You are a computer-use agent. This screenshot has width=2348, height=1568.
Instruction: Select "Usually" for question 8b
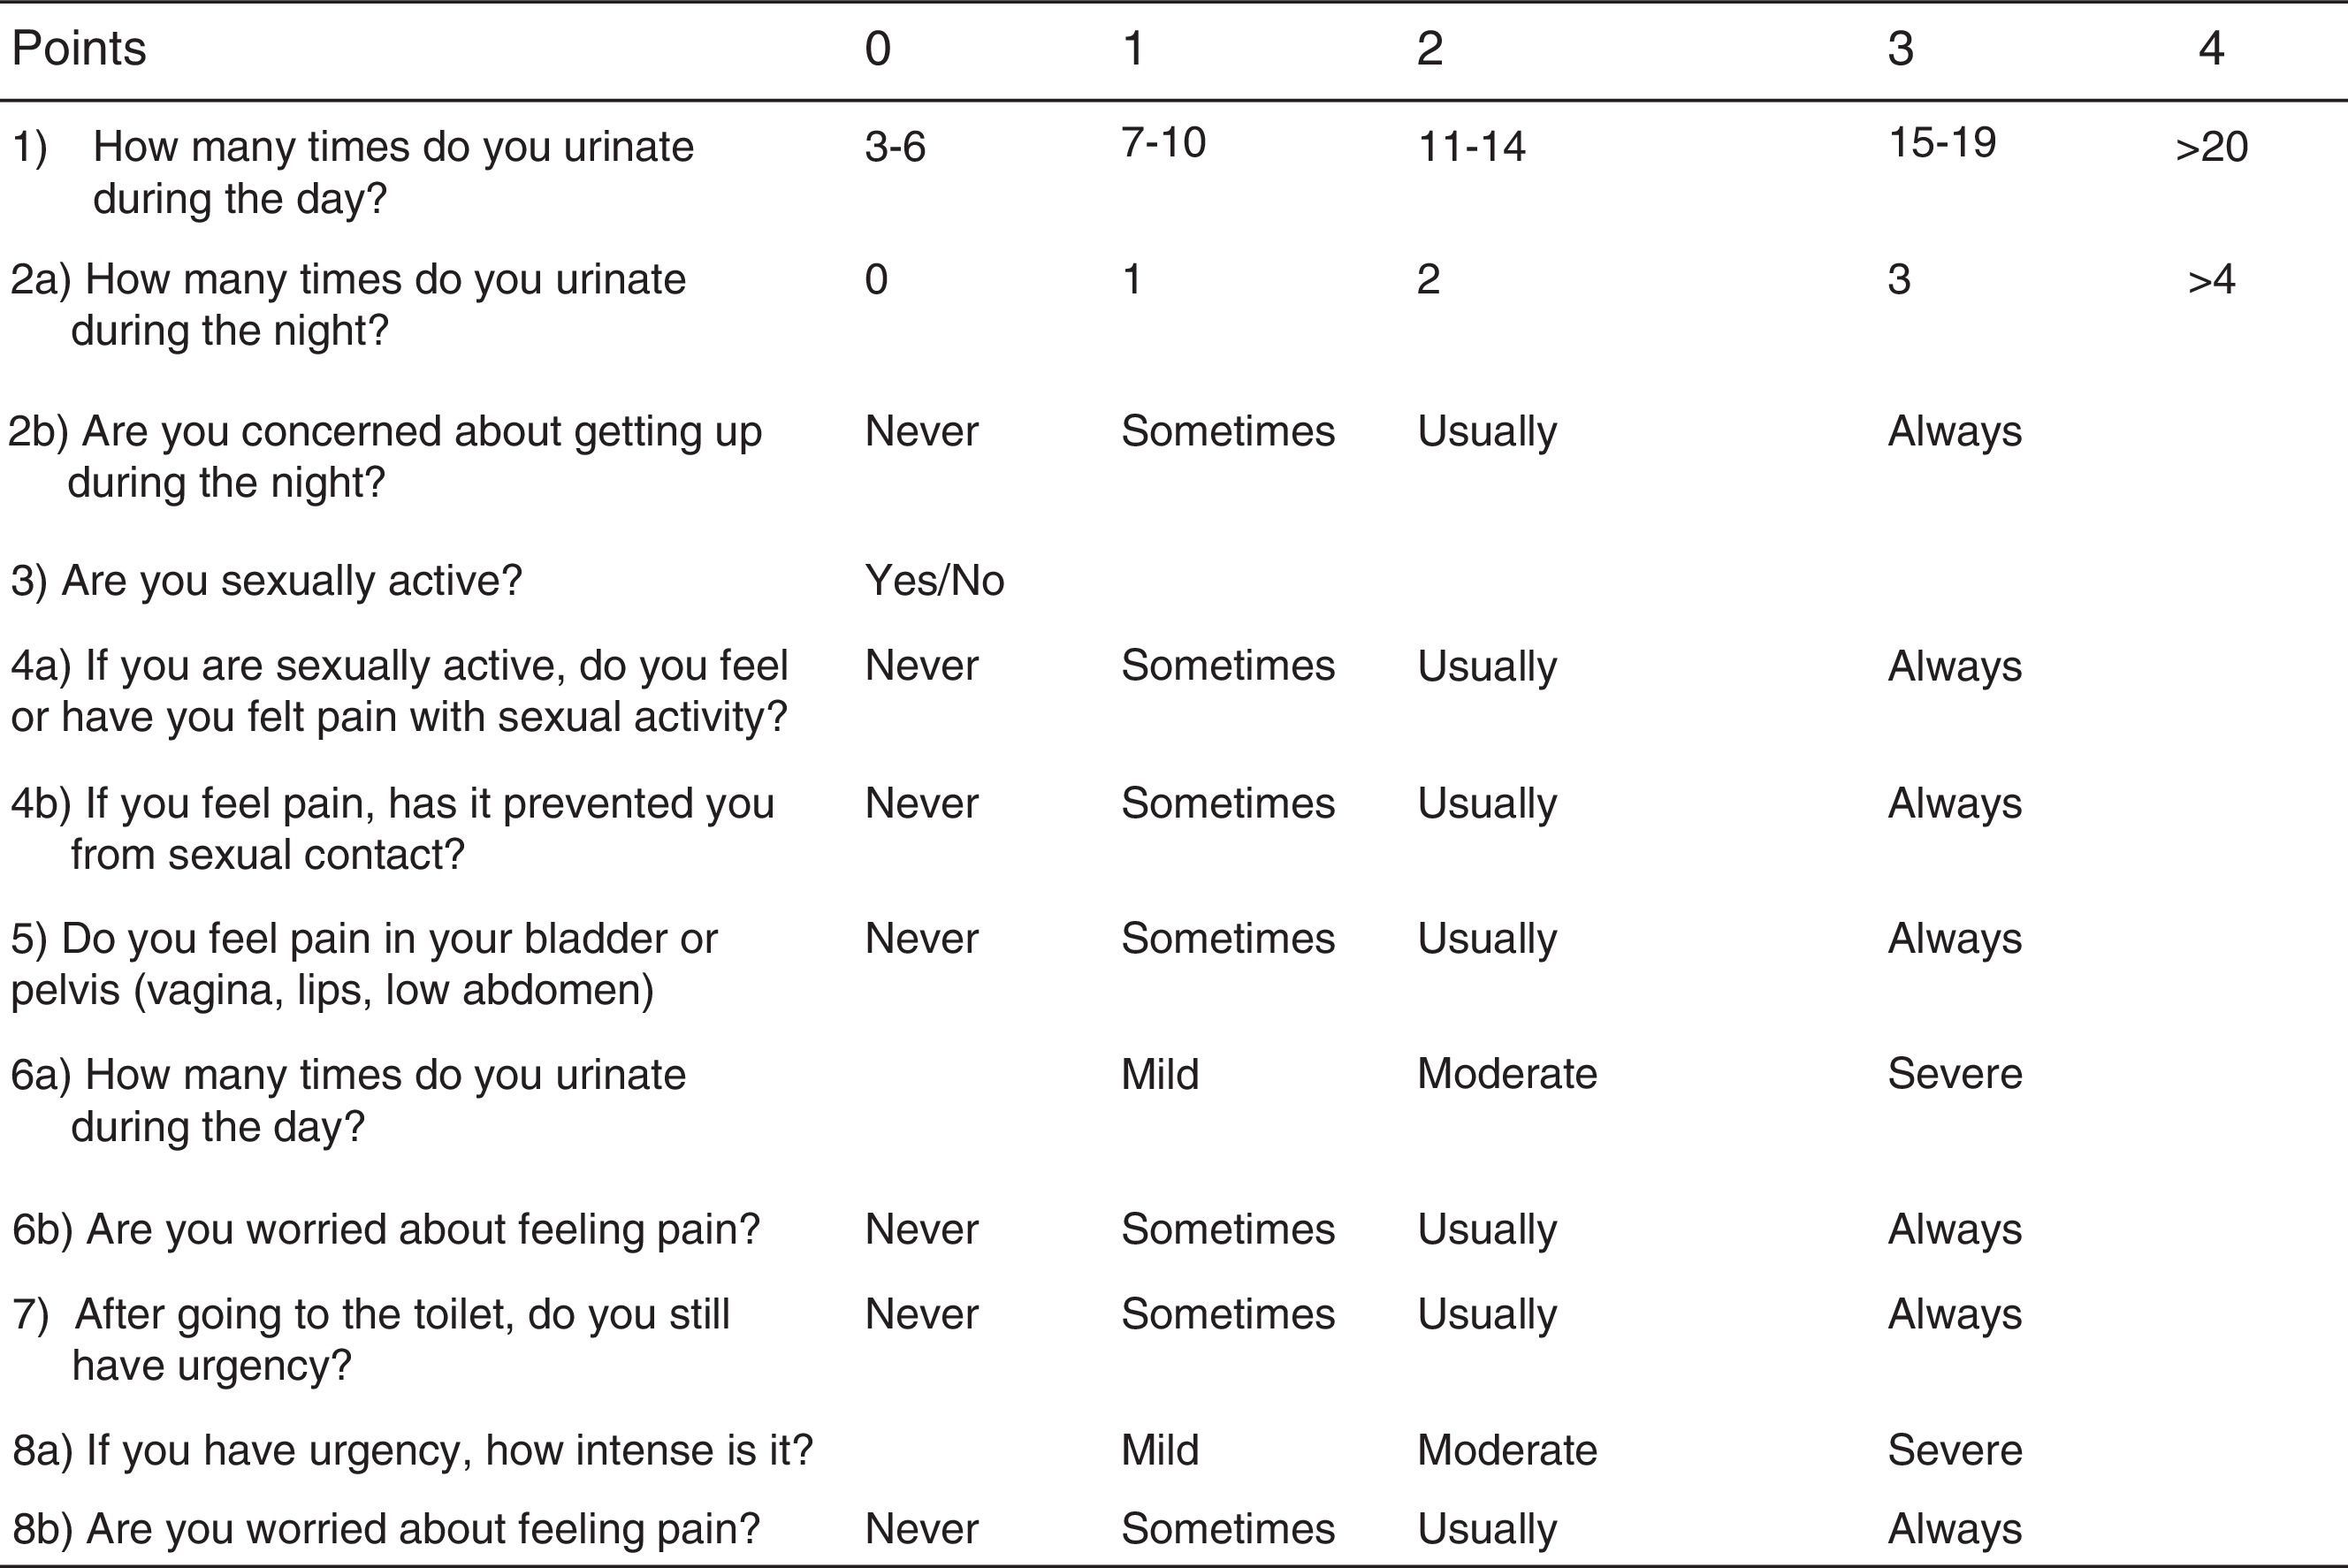[x=1486, y=1530]
